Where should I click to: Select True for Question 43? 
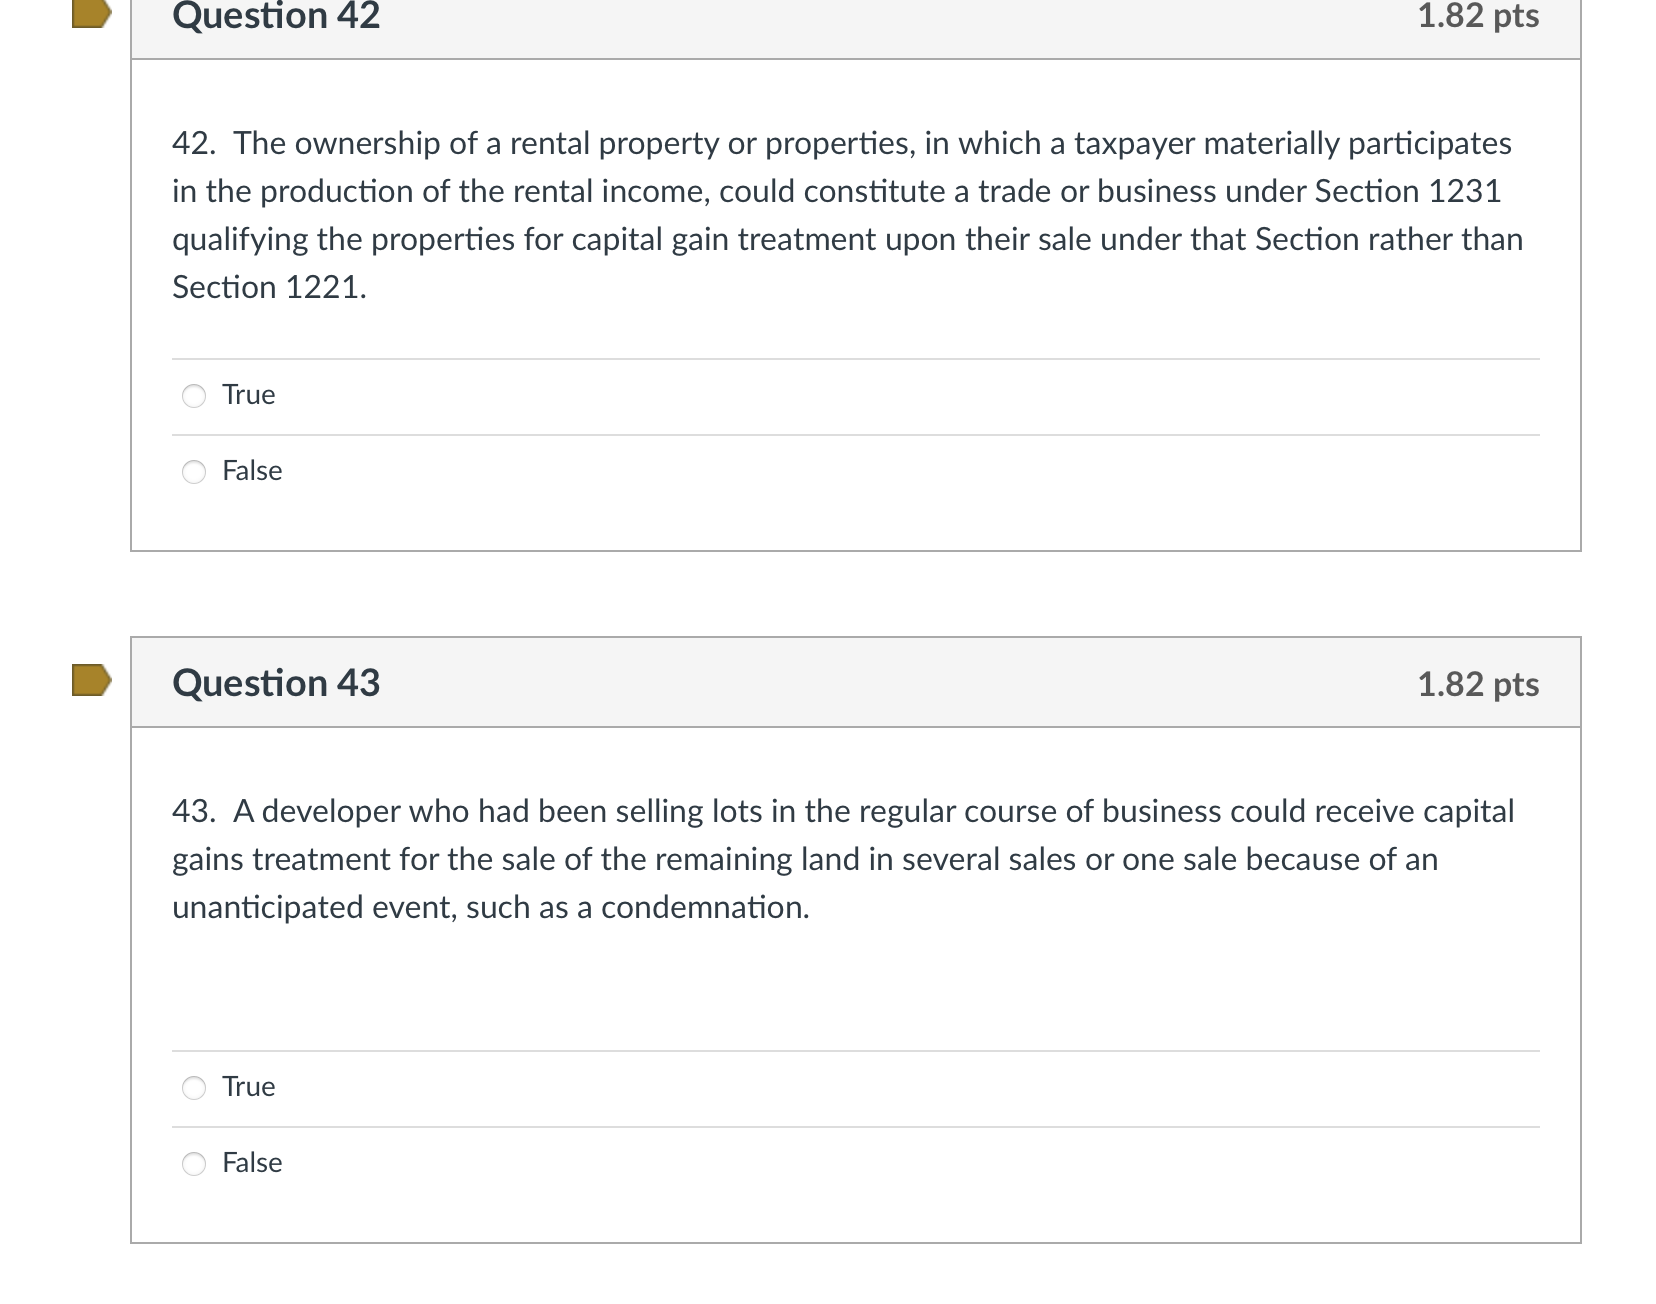tap(194, 1088)
